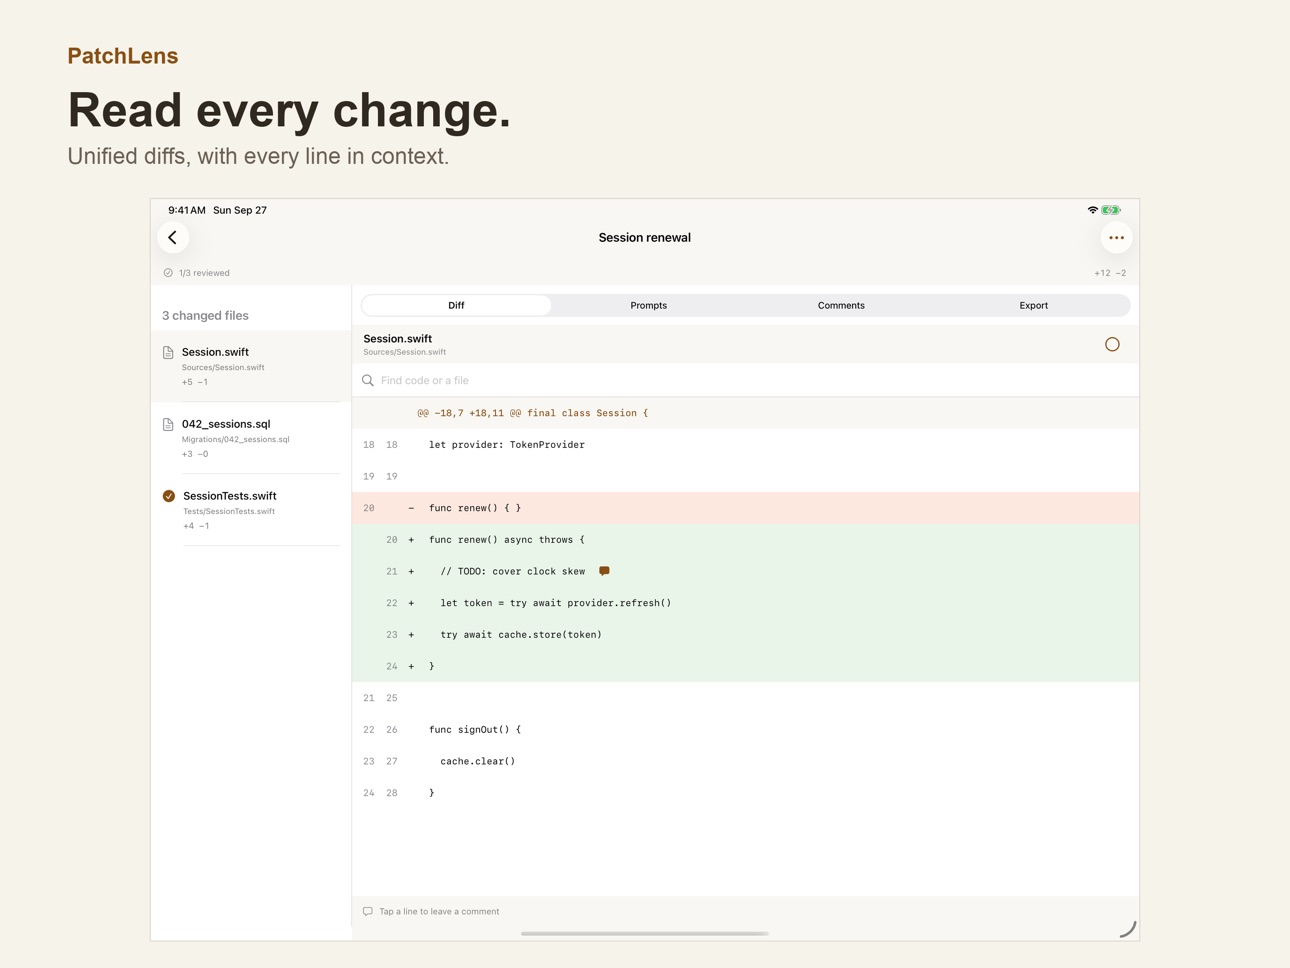Select SessionTests.swift in changed files
Screen dimensions: 1290x968
(251, 510)
